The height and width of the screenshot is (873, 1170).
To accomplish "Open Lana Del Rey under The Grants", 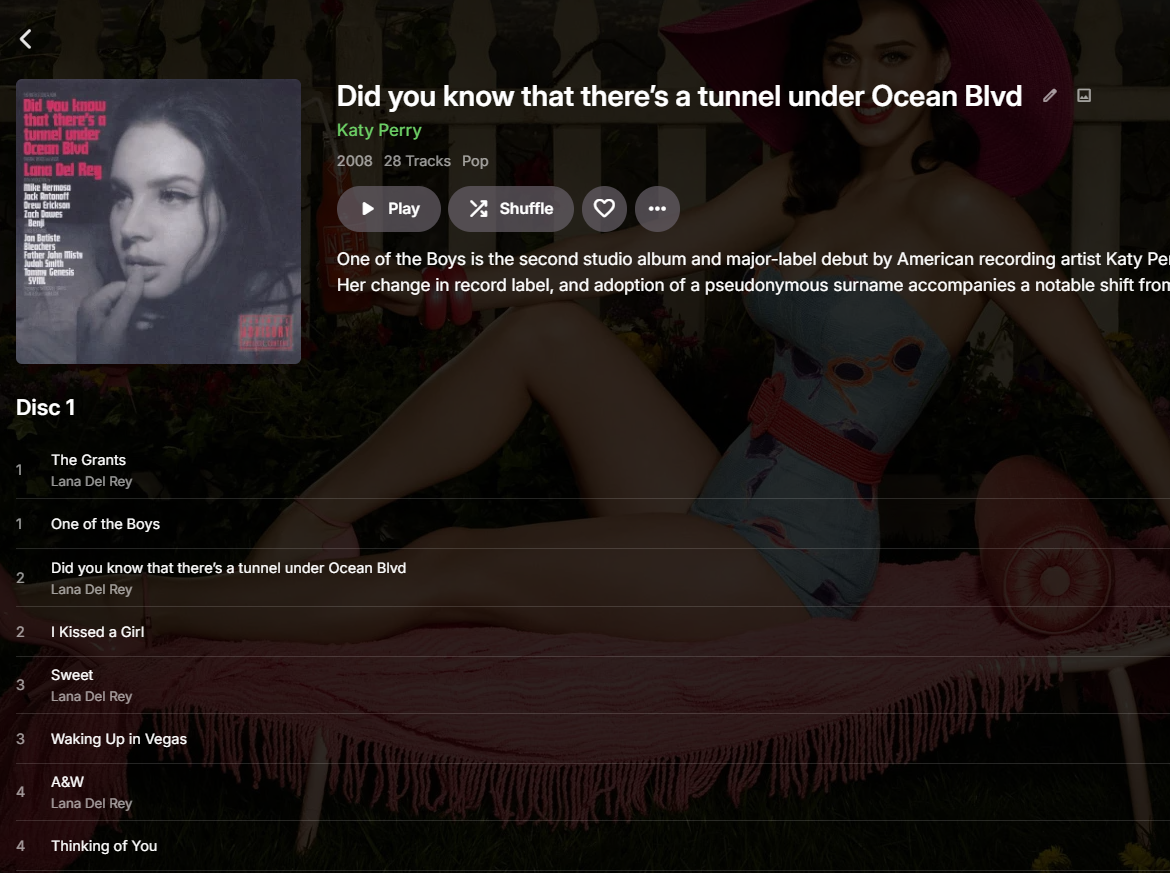I will (91, 482).
